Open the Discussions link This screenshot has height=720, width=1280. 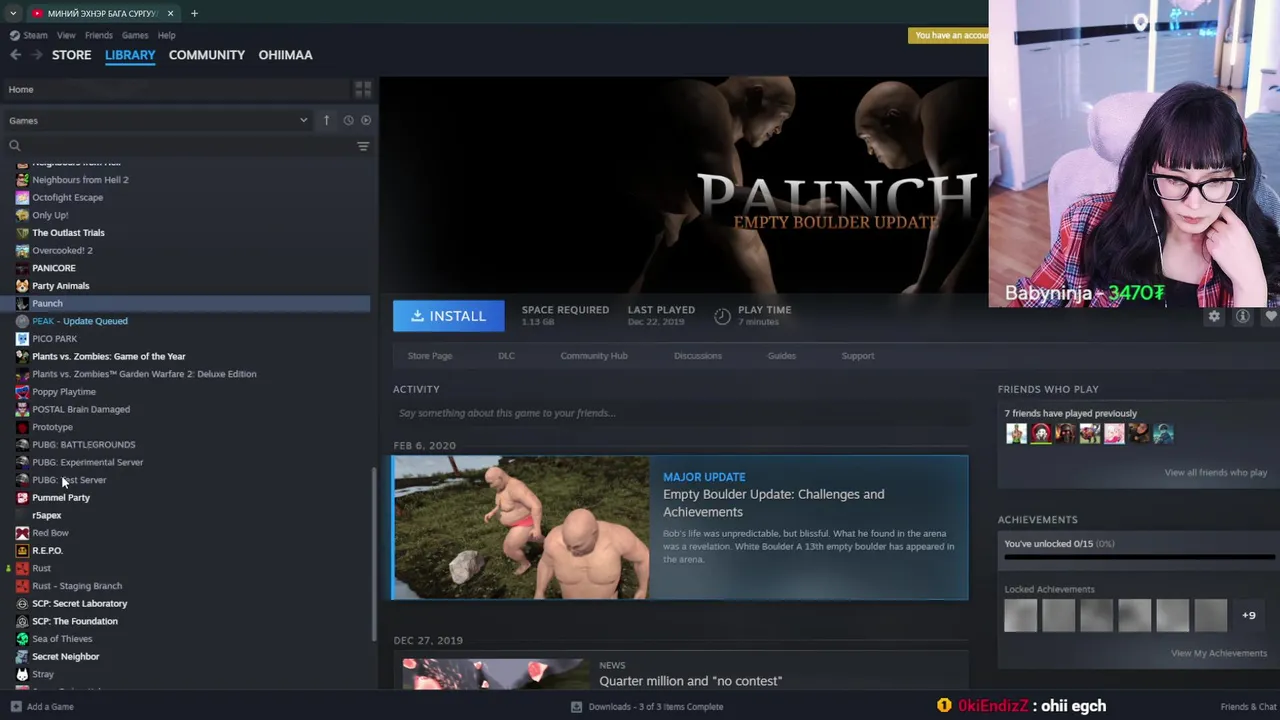click(x=697, y=356)
